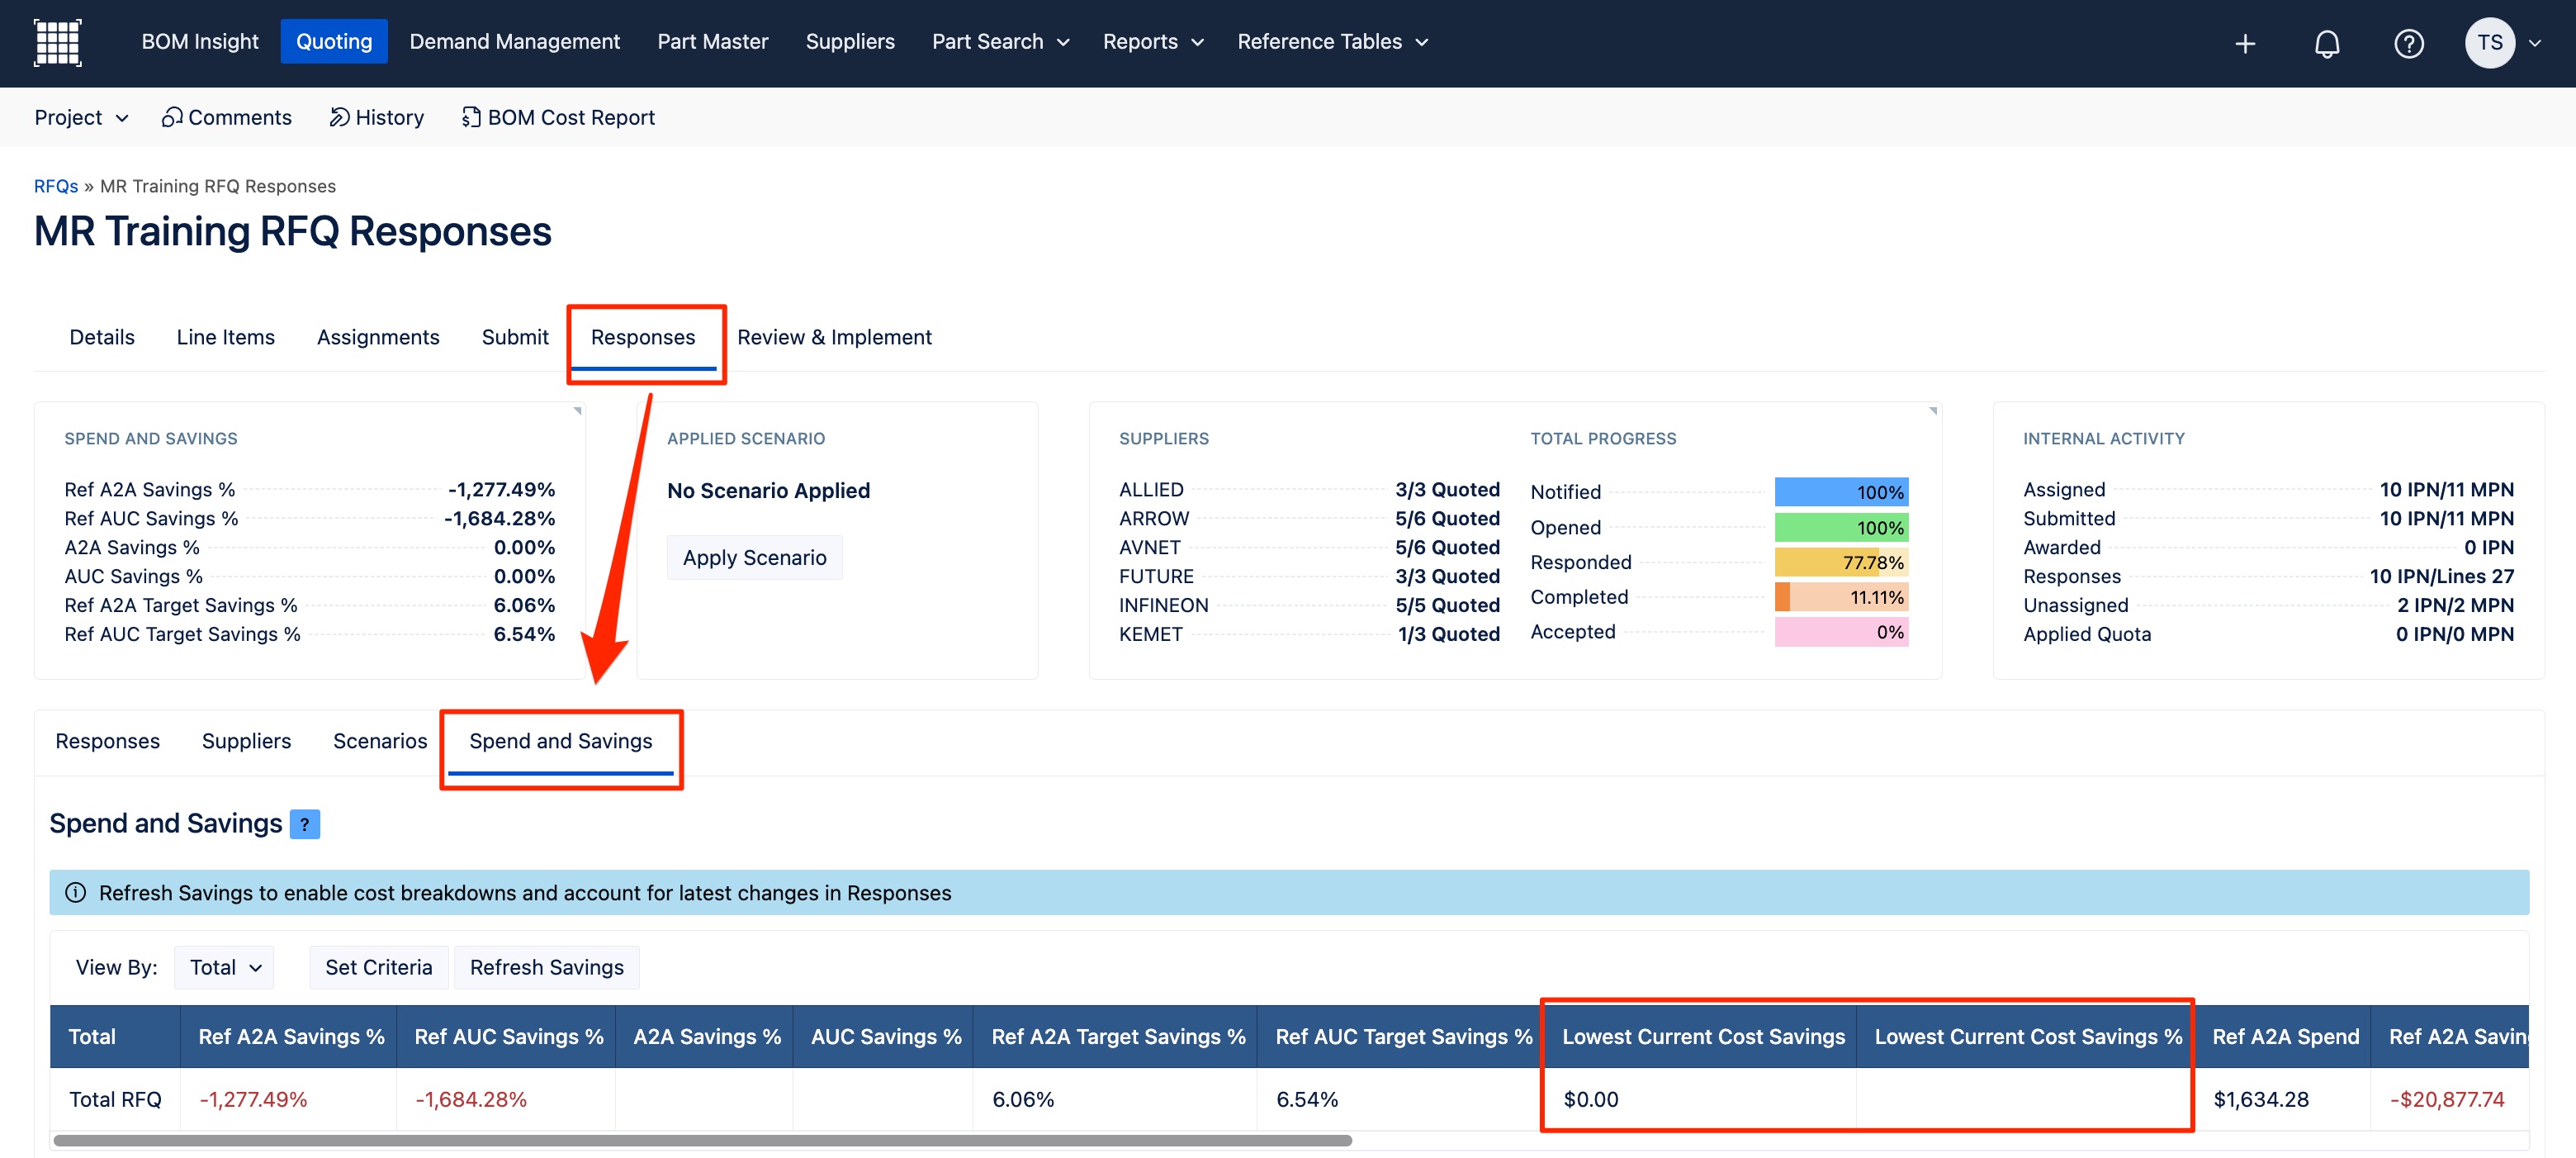Click the Responded 77.78% progress bar

click(1841, 562)
